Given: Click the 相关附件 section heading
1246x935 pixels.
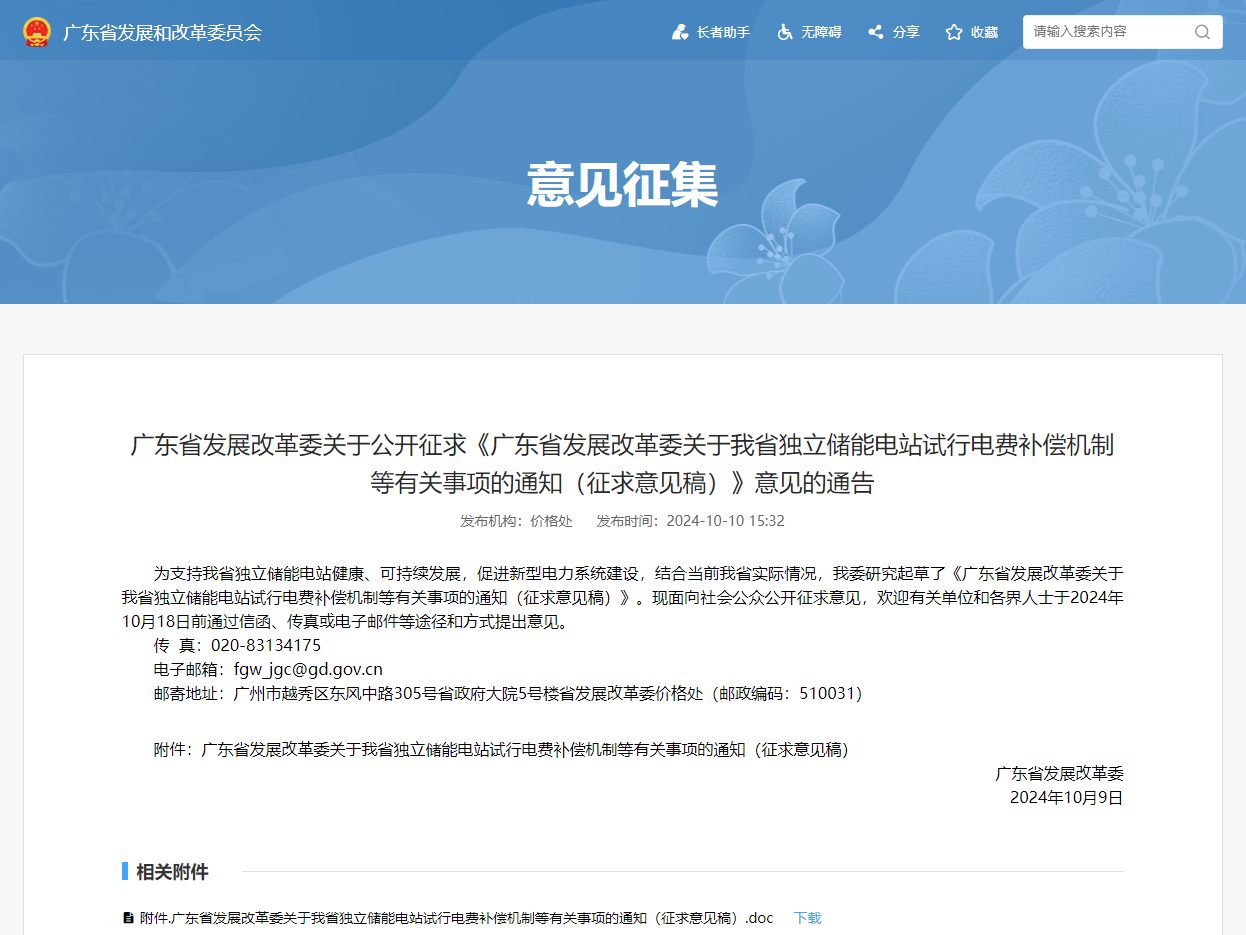Looking at the screenshot, I should pos(172,872).
